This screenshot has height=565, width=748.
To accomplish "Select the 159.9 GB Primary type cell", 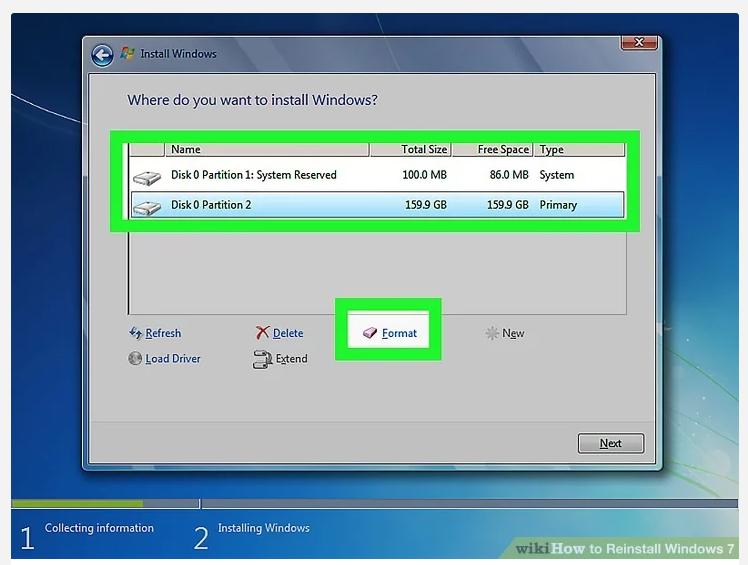I will 558,205.
